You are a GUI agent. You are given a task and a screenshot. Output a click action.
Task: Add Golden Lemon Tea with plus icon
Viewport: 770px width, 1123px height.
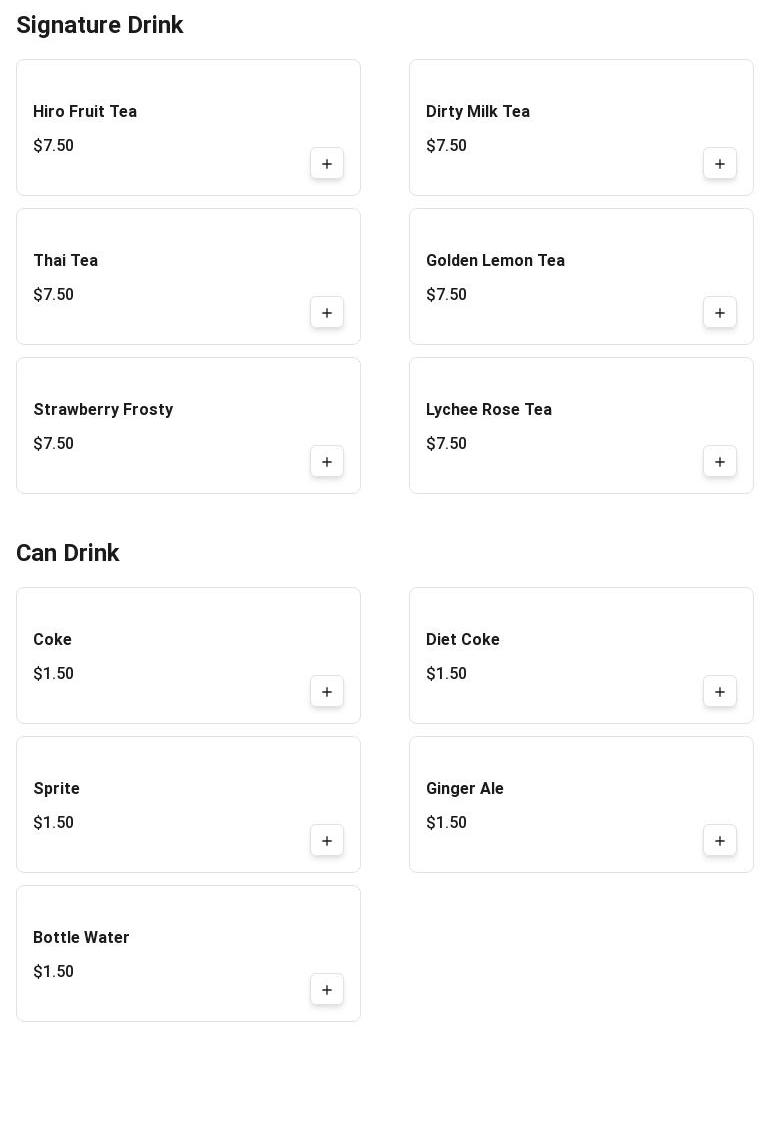[720, 313]
